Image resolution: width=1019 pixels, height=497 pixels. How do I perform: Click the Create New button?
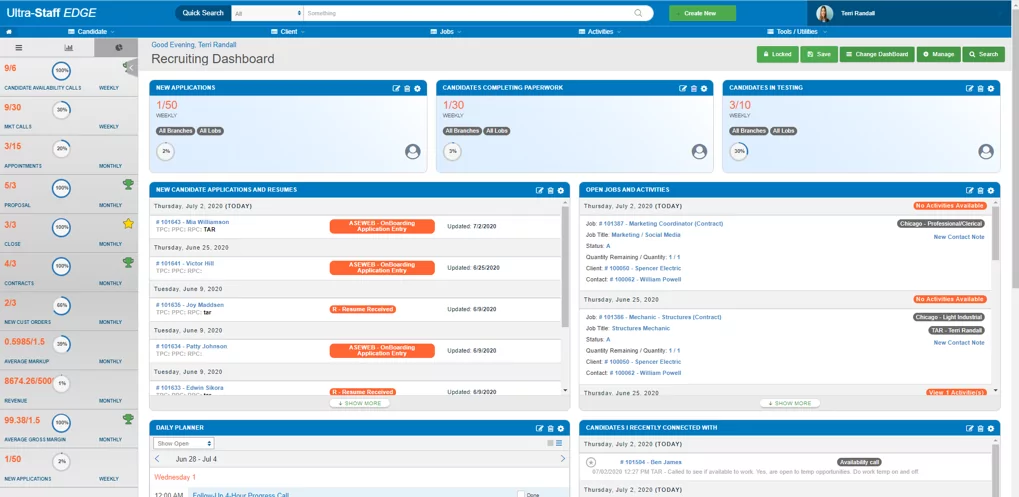click(702, 13)
